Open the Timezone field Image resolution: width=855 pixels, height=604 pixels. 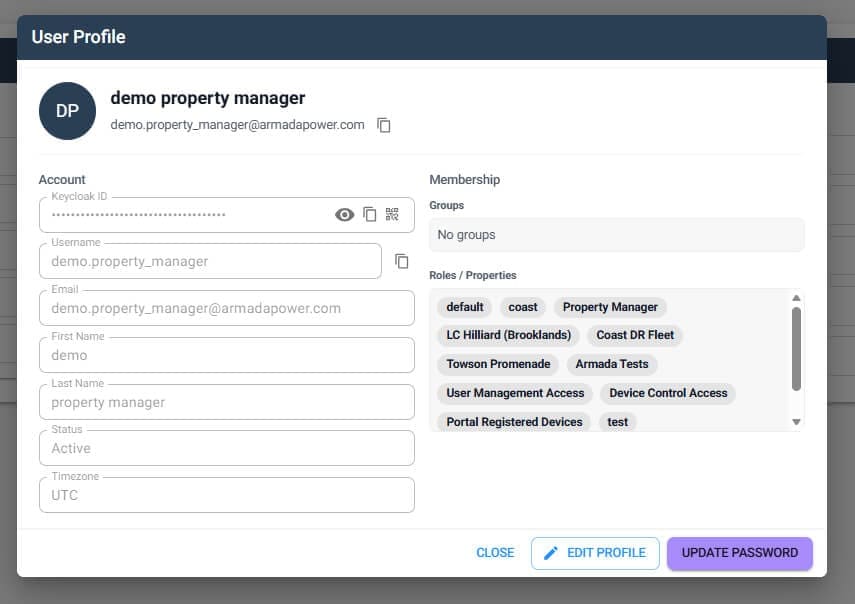pos(227,495)
